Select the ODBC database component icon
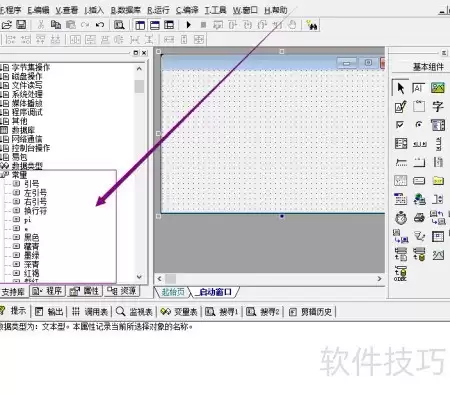 point(400,273)
